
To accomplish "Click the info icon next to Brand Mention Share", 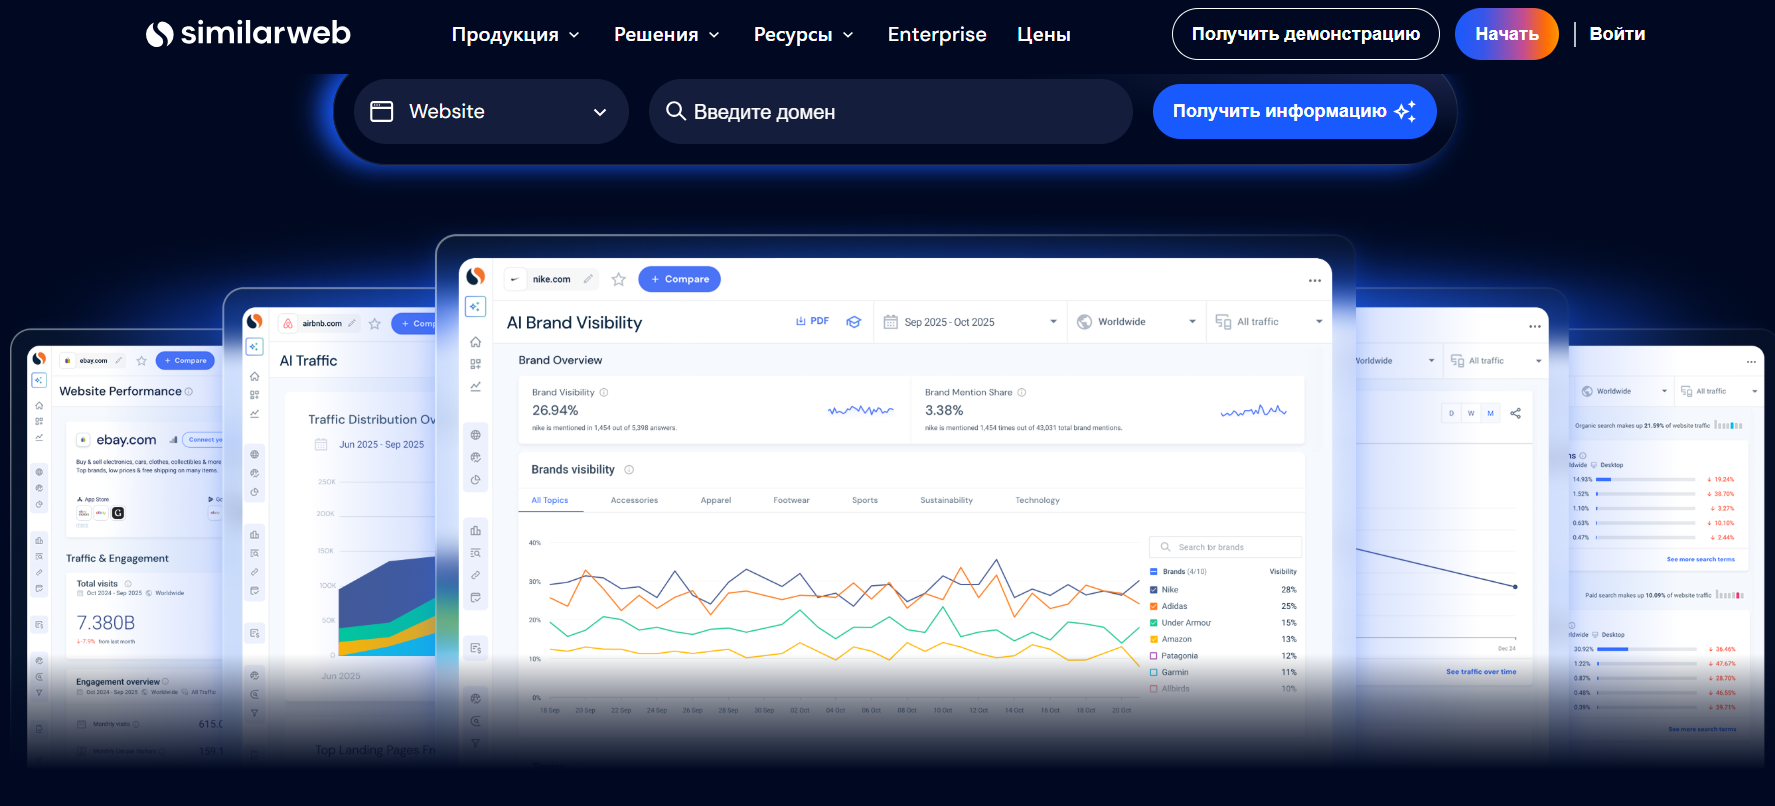I will pyautogui.click(x=1022, y=393).
